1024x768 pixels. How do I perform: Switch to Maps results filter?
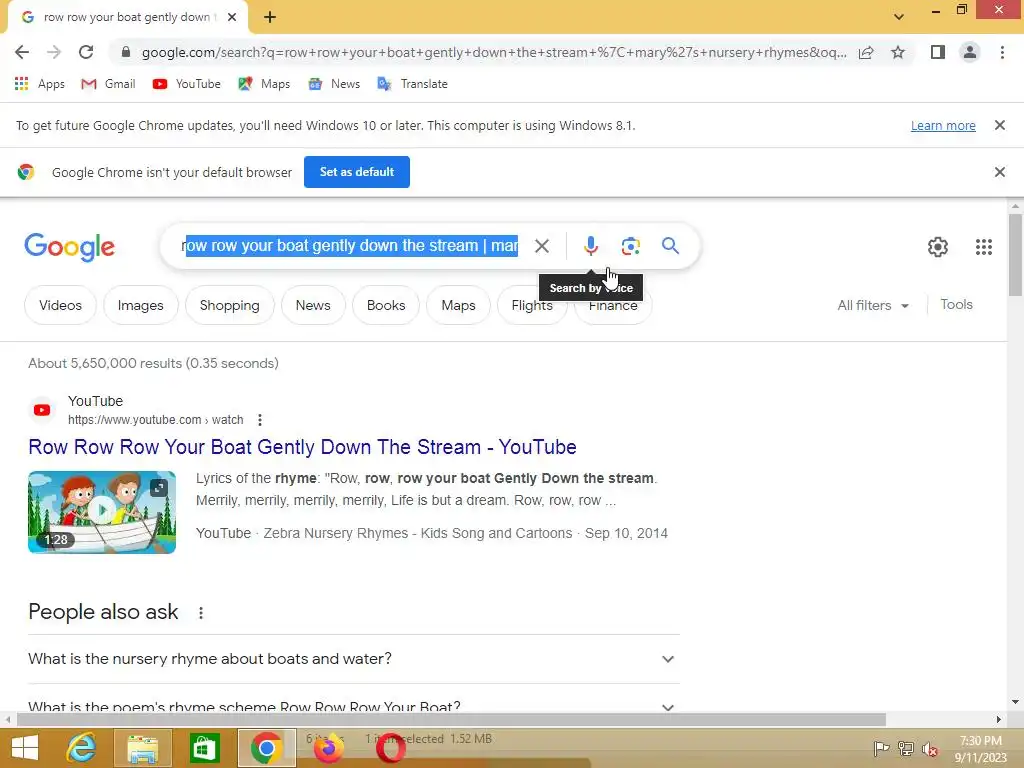[458, 305]
